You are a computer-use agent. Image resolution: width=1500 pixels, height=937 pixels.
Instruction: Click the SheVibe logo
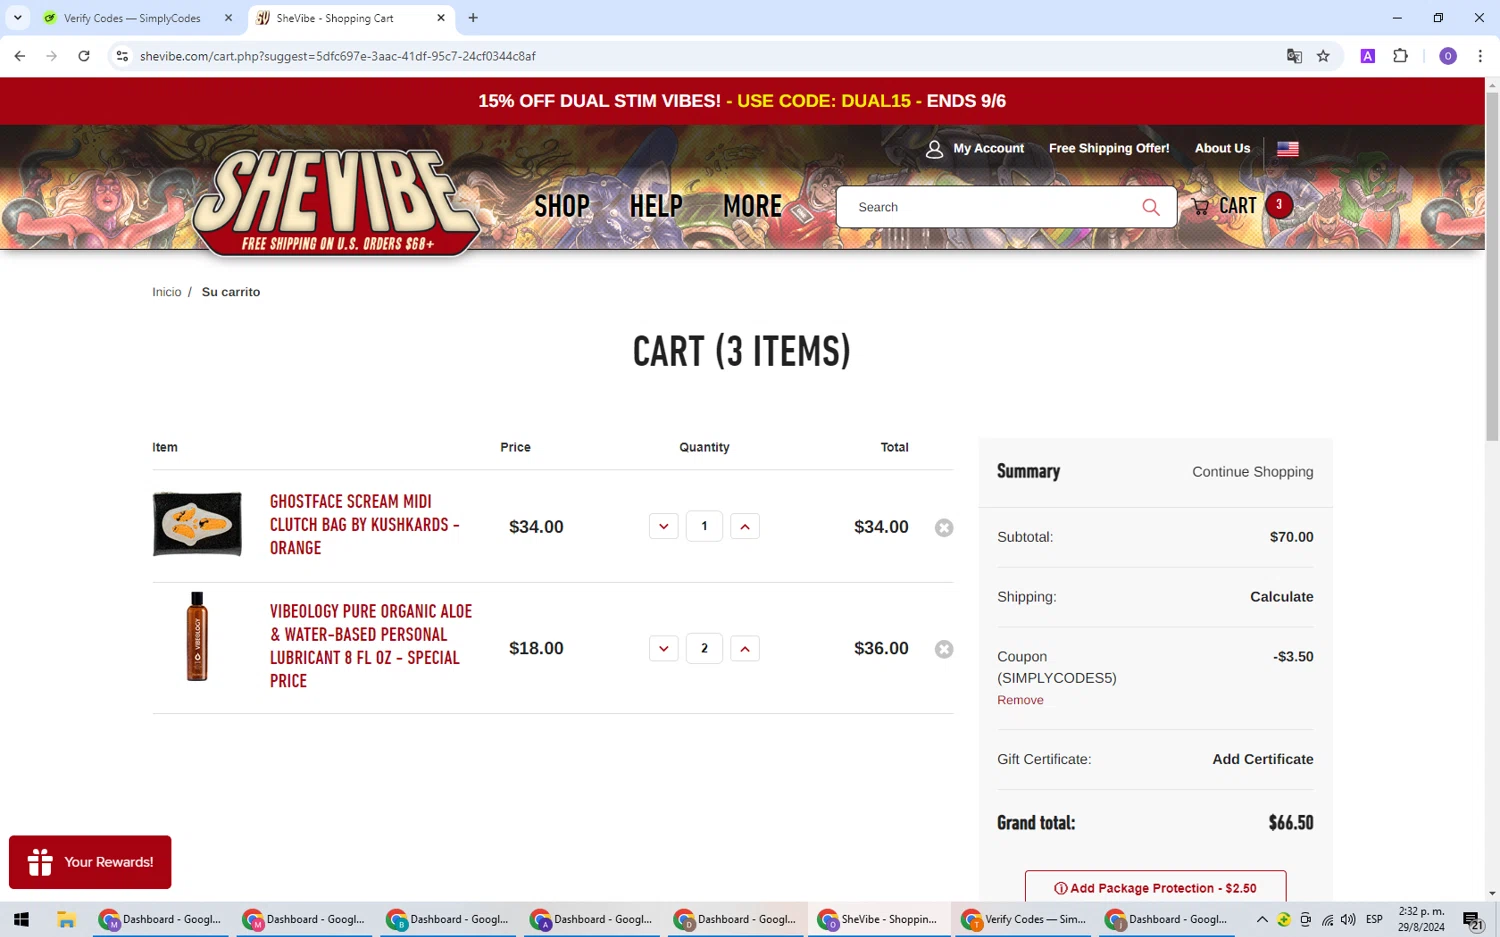(x=336, y=202)
